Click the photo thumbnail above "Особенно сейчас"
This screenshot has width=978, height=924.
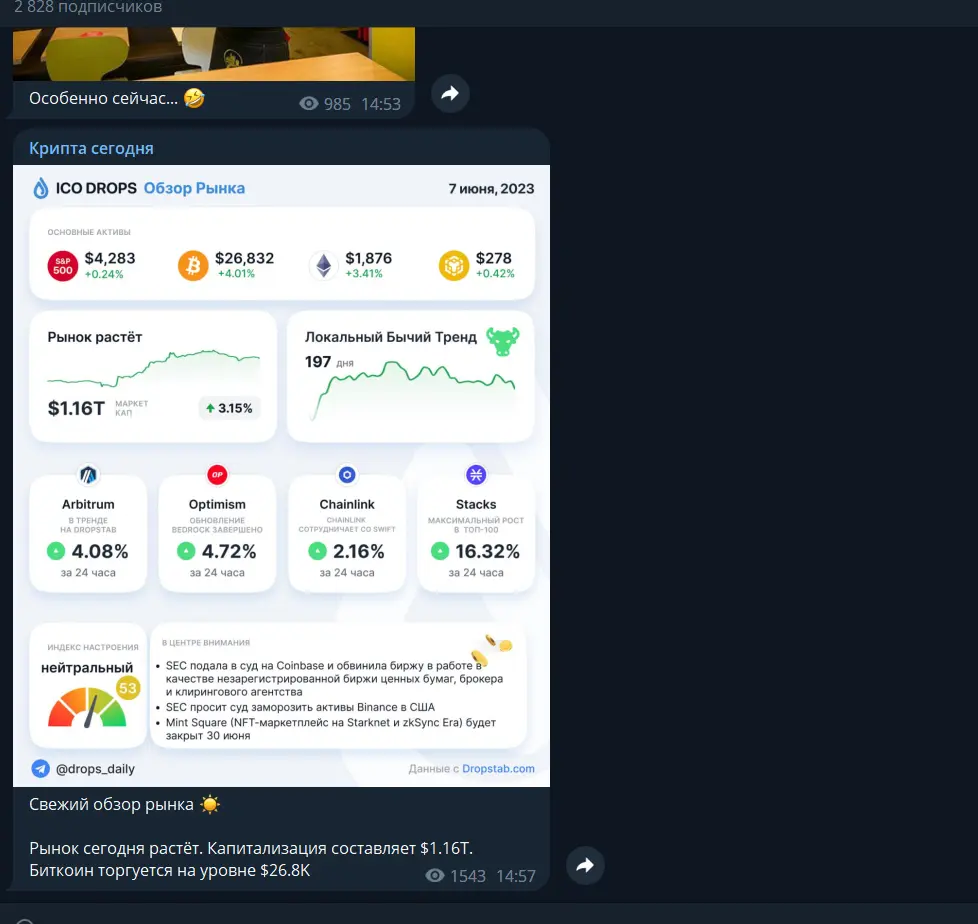[x=214, y=54]
